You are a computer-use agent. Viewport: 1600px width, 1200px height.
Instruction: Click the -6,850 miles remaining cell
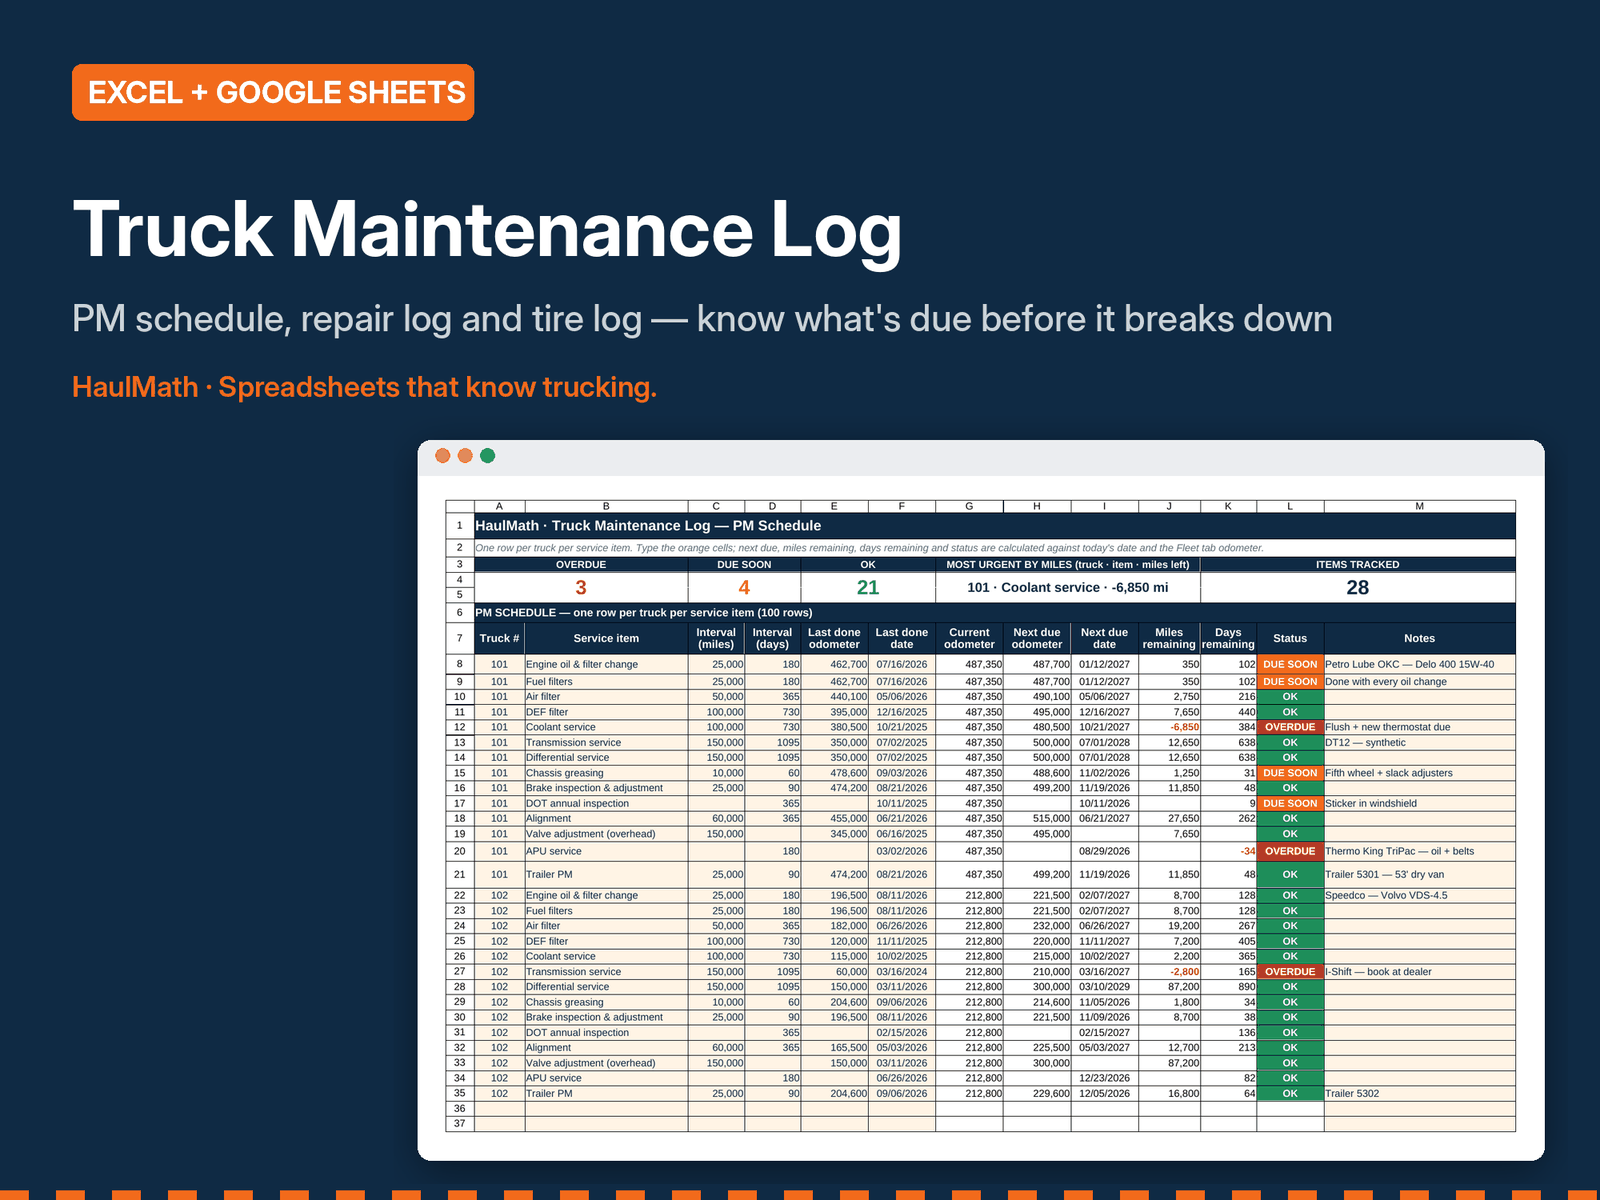1169,727
